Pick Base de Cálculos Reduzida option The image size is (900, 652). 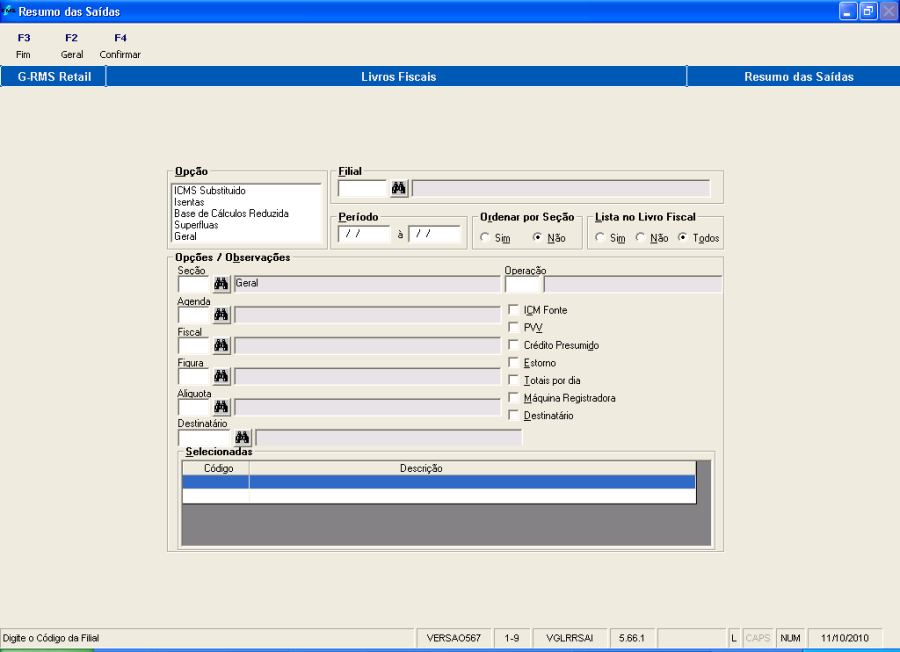coord(231,213)
